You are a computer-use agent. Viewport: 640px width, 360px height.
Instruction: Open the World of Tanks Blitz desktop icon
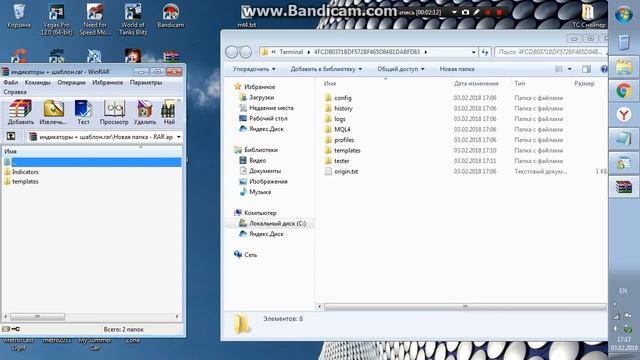click(x=133, y=19)
